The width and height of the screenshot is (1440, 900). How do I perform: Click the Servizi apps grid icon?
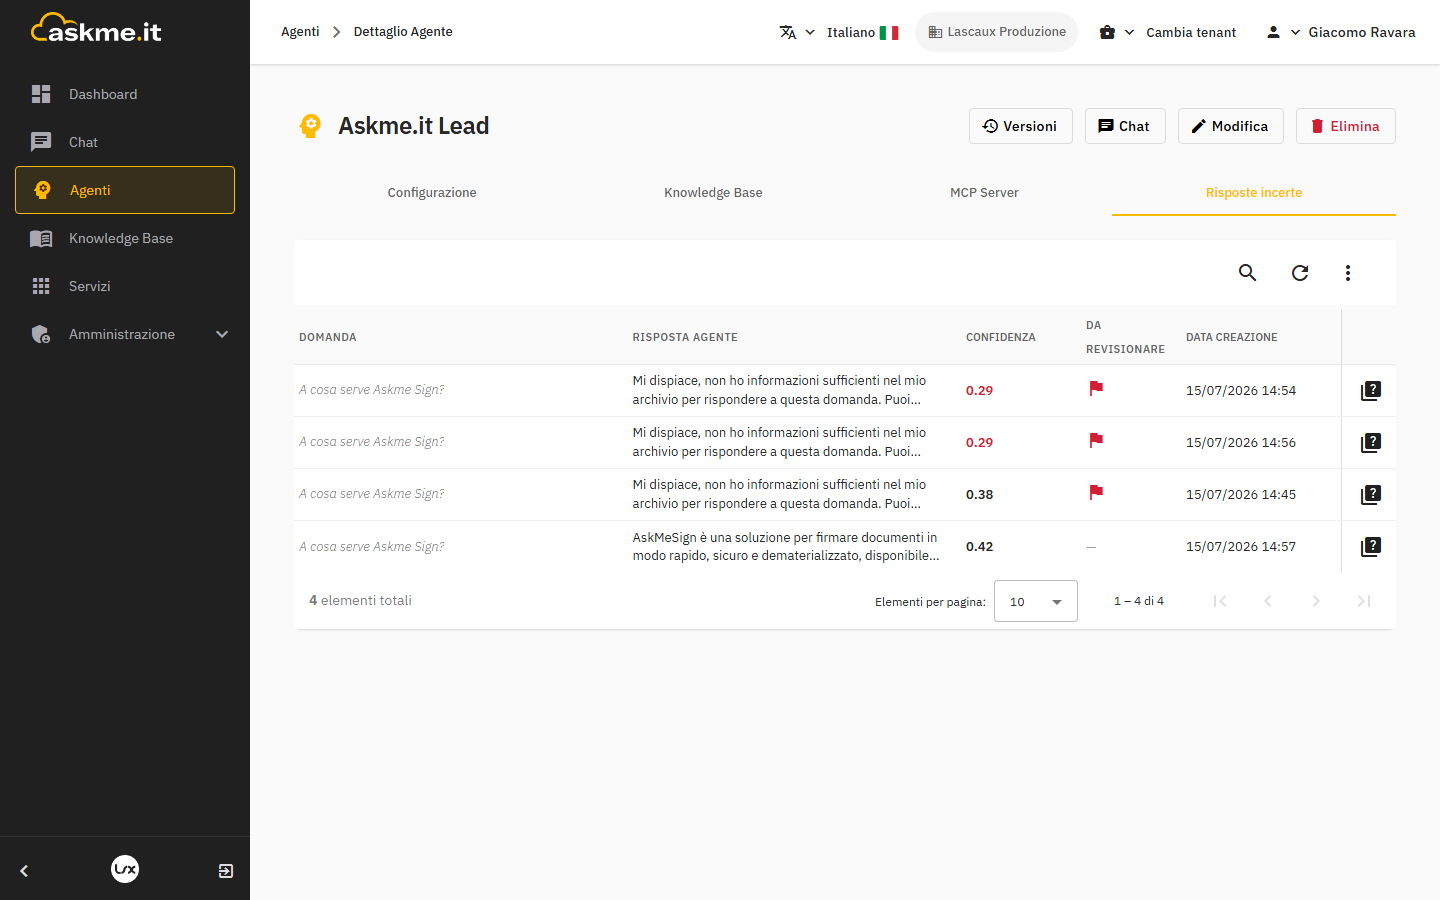[41, 286]
